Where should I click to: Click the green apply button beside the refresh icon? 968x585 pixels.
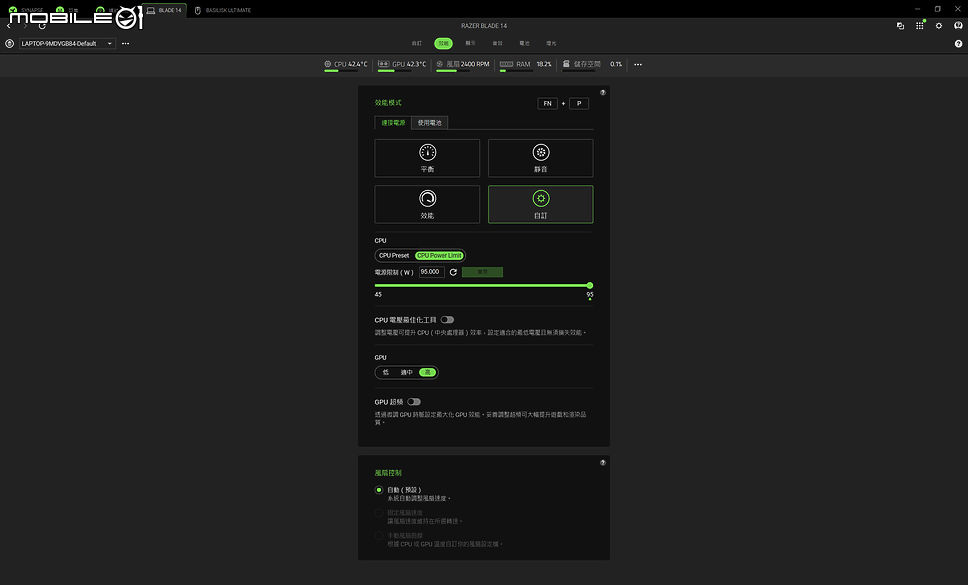tap(482, 272)
